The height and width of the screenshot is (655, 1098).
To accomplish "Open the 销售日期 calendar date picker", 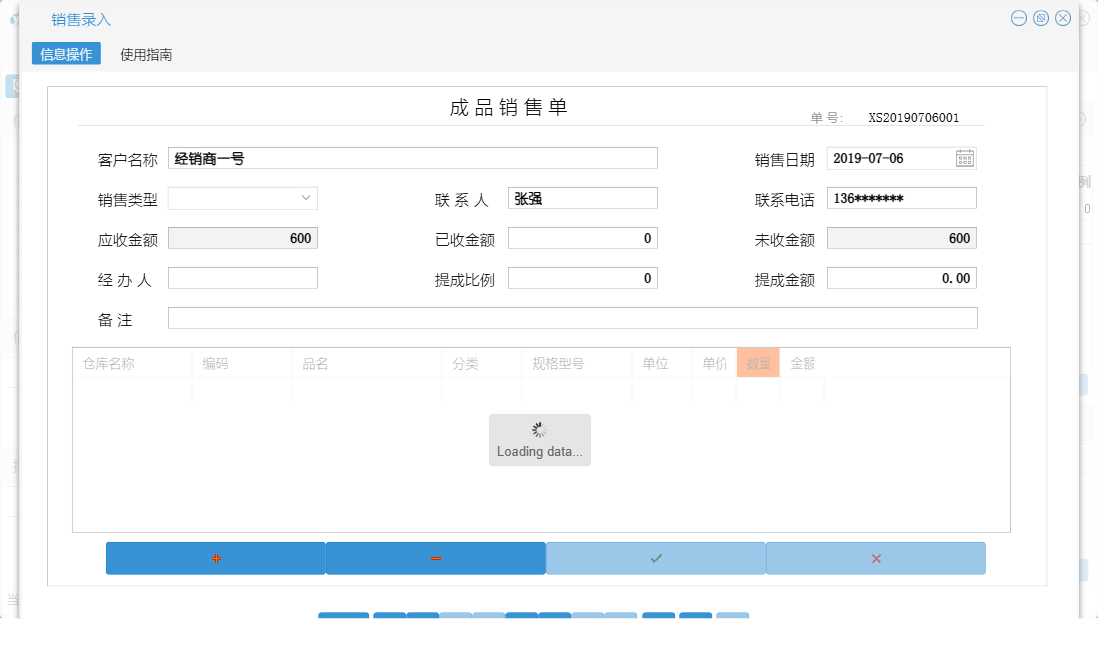I will point(965,157).
